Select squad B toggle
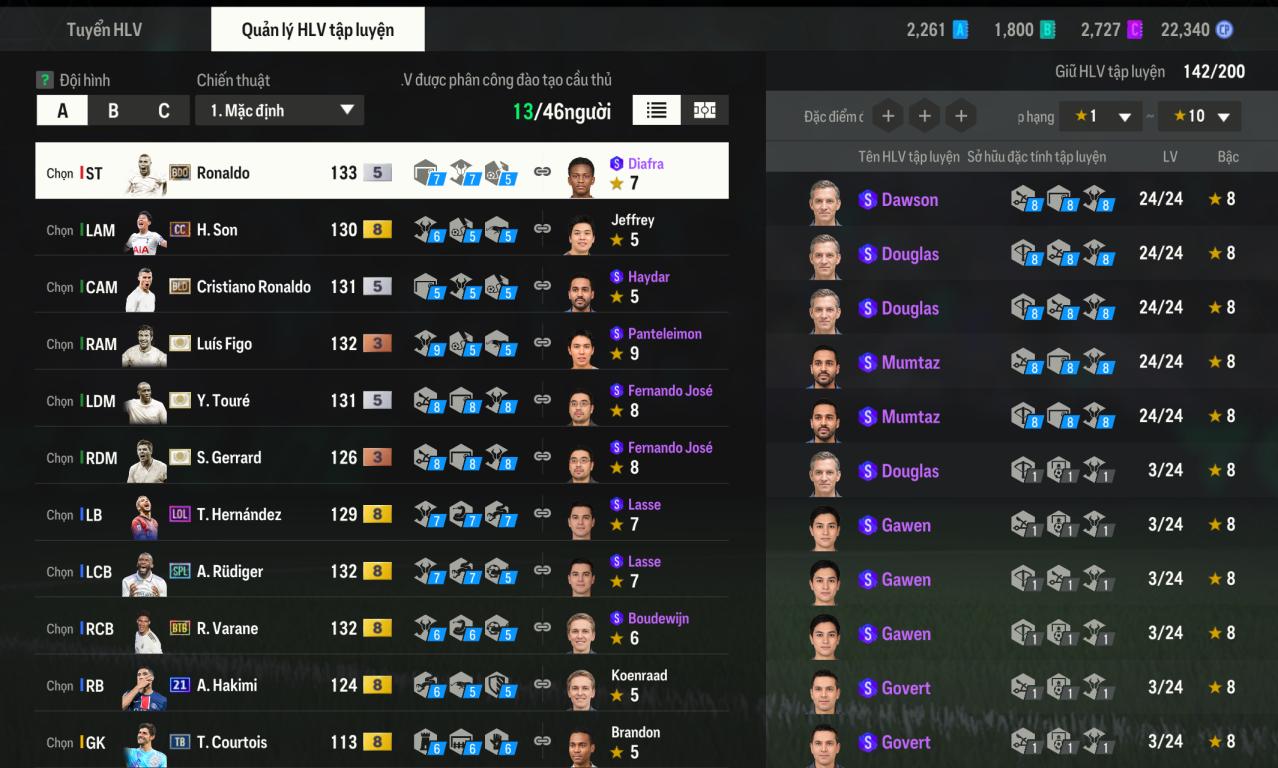This screenshot has height=768, width=1278. (x=113, y=111)
